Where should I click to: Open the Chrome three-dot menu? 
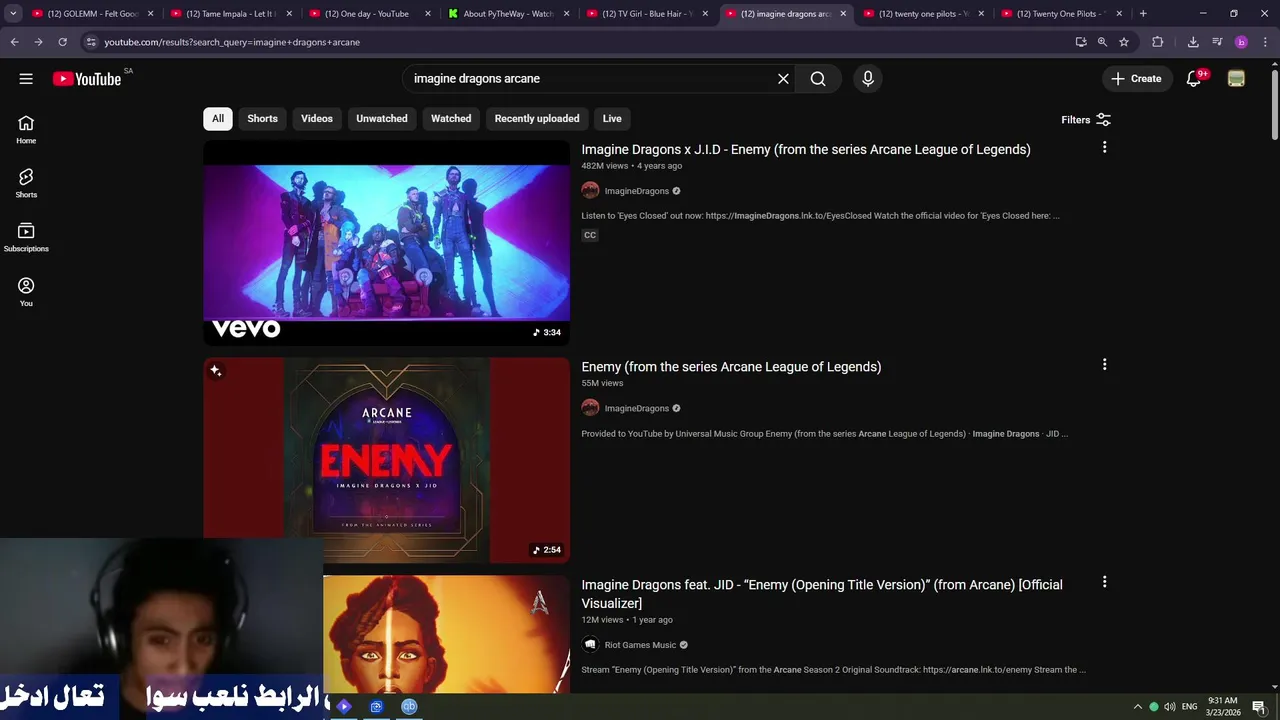(1265, 42)
